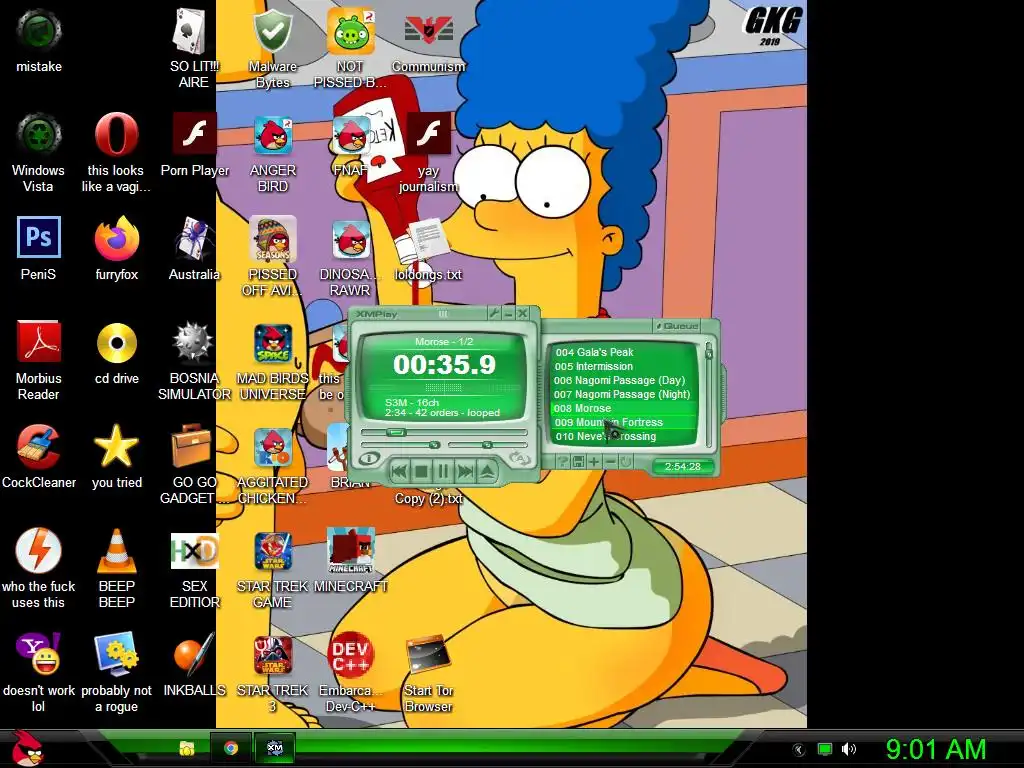Open the 'BOSNIA SIMULATOR' minesweeper icon

pos(194,359)
